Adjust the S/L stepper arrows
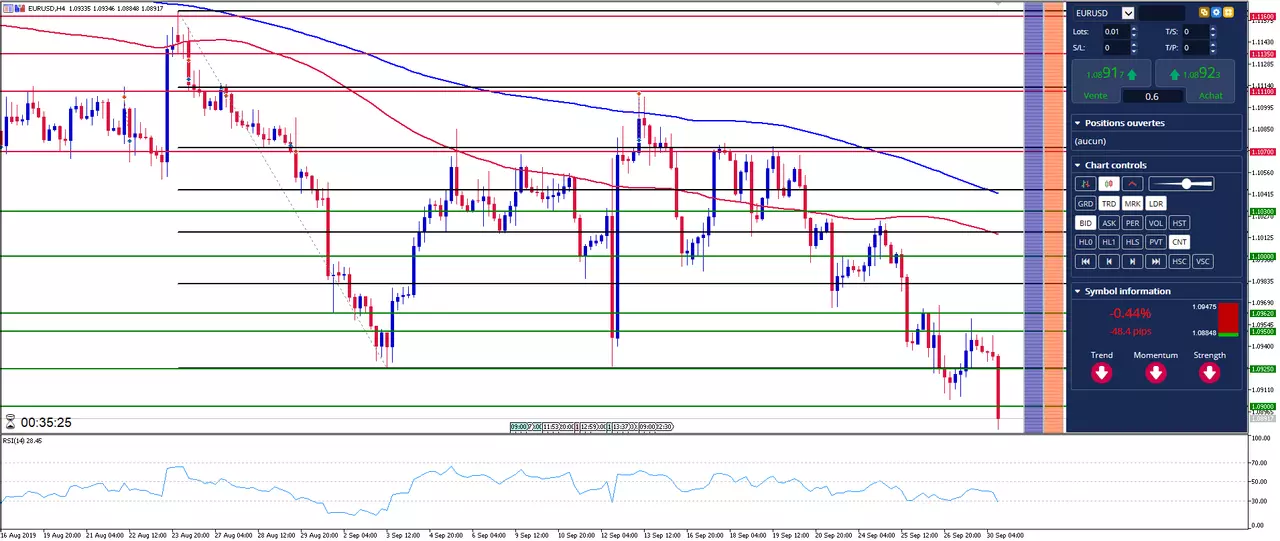The height and width of the screenshot is (541, 1280). (x=1134, y=47)
